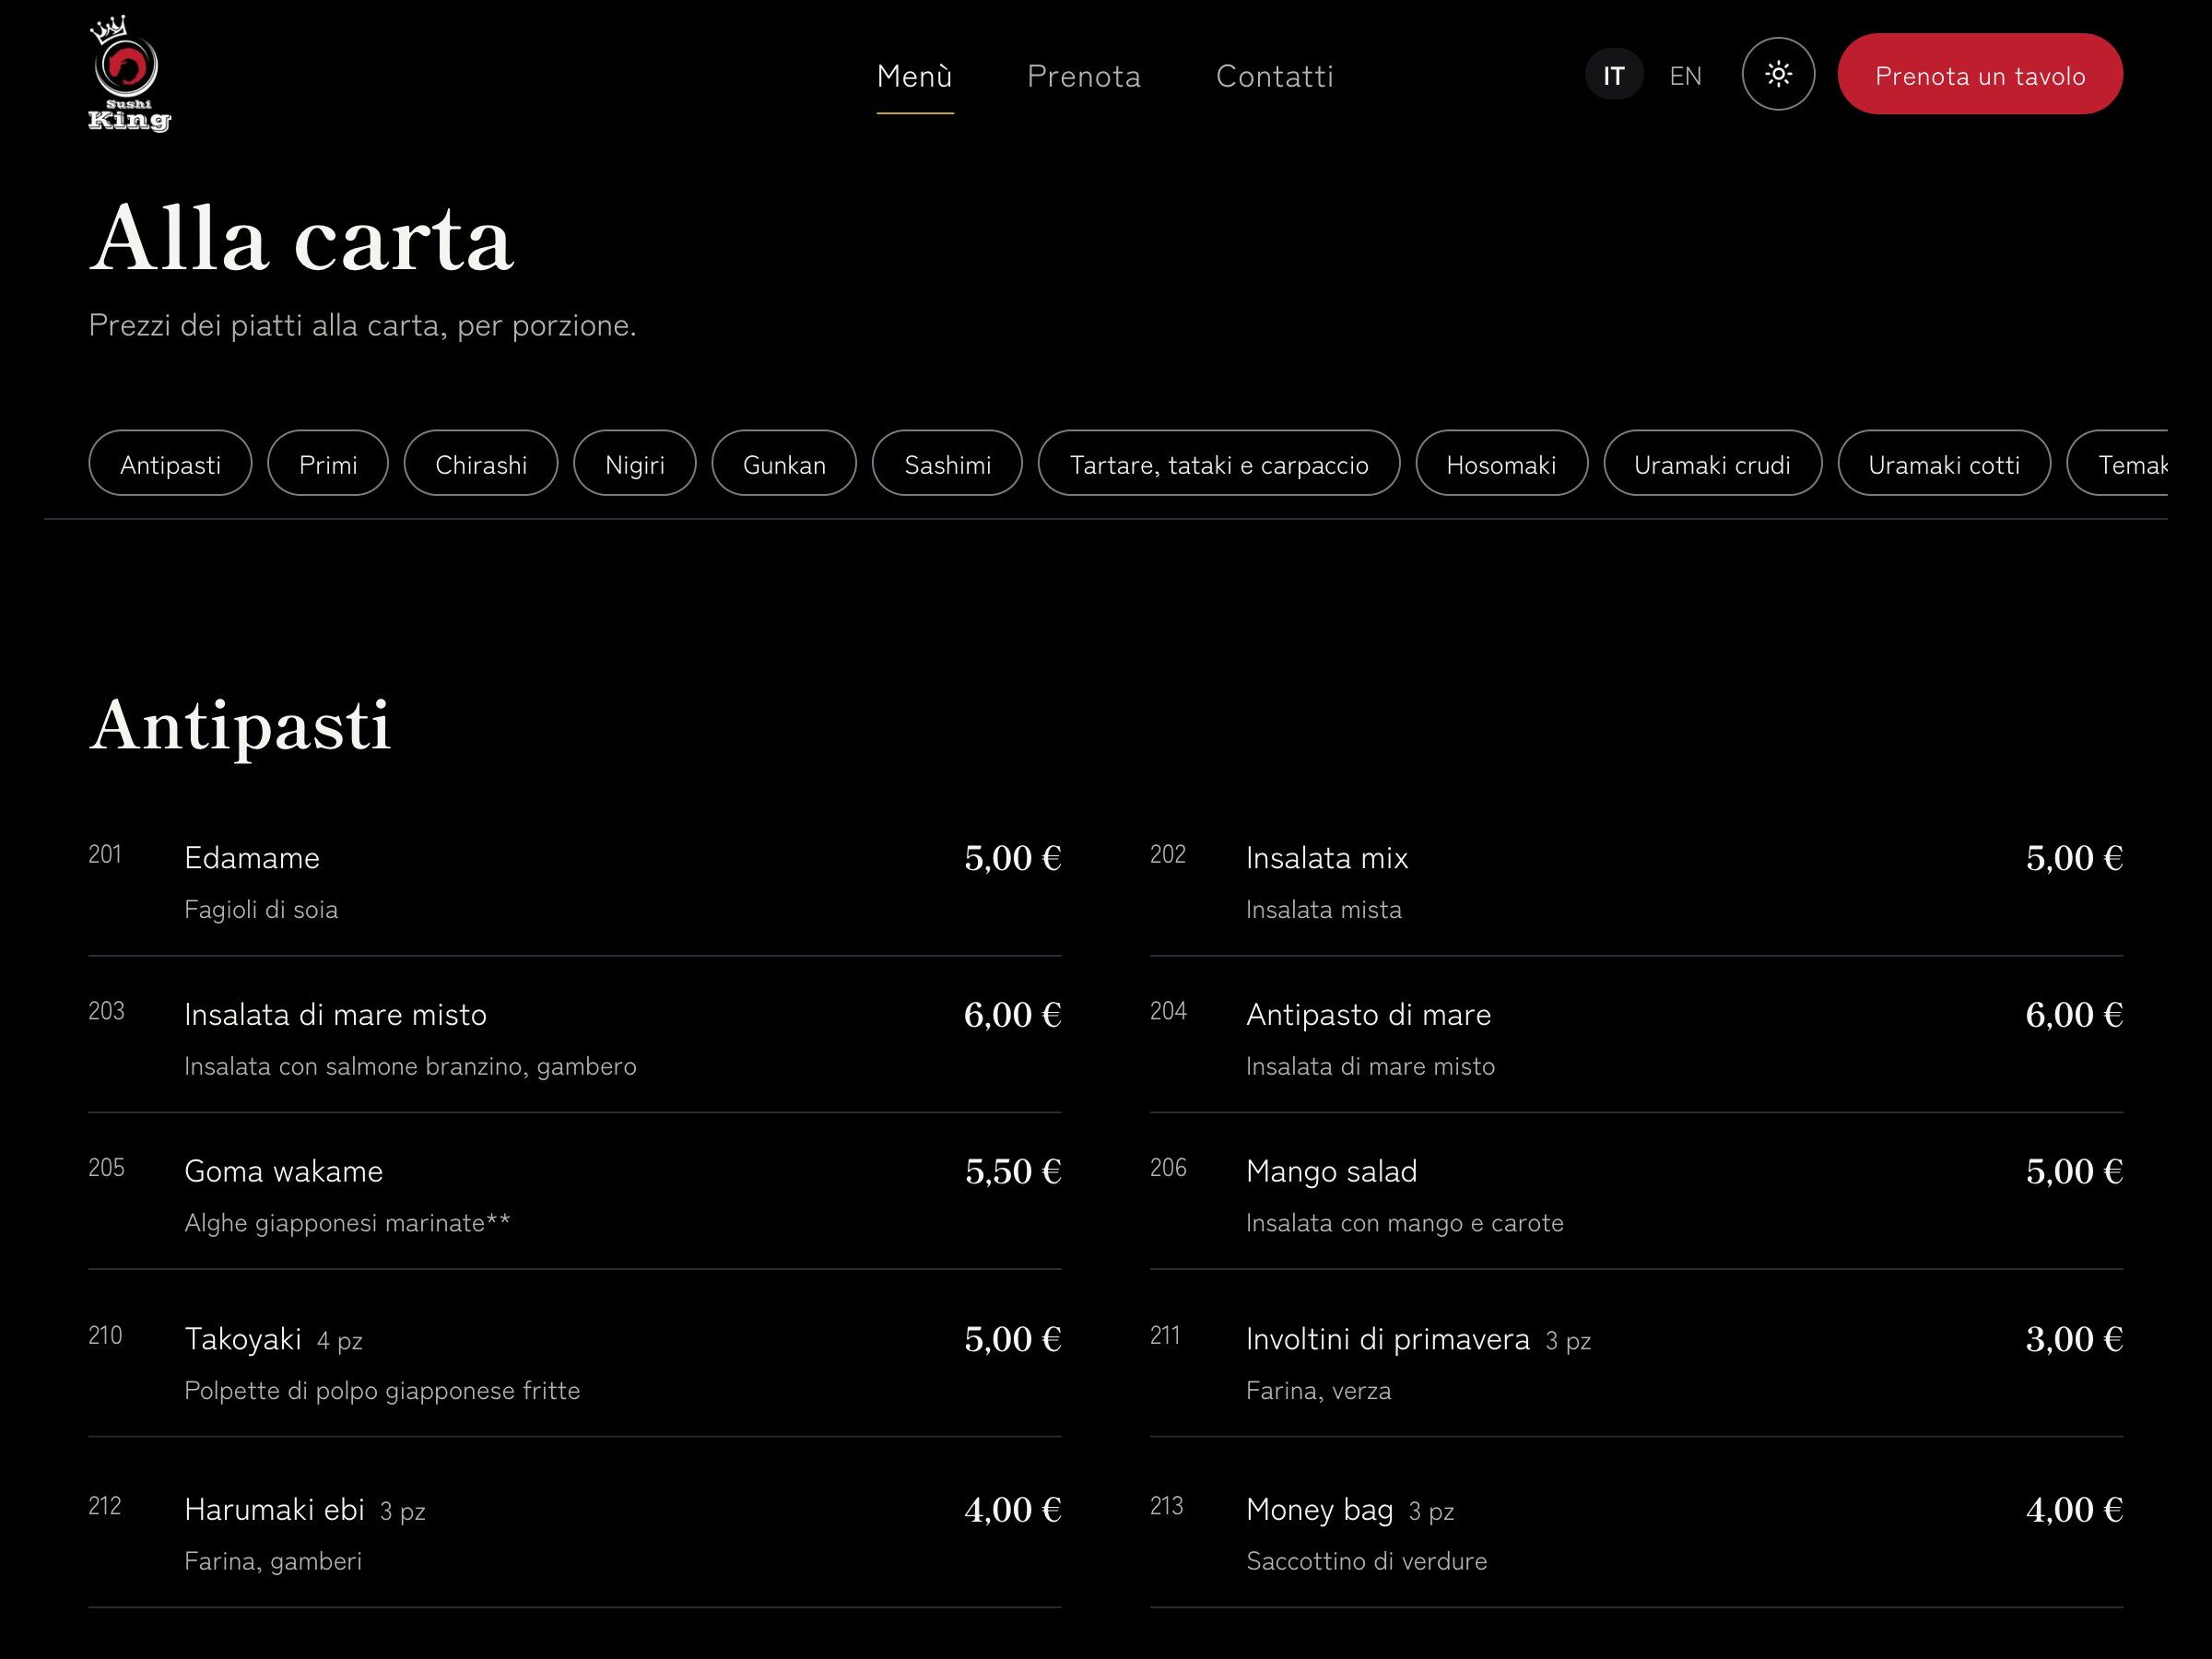
Task: Select the Chirashi category chip
Action: (x=481, y=463)
